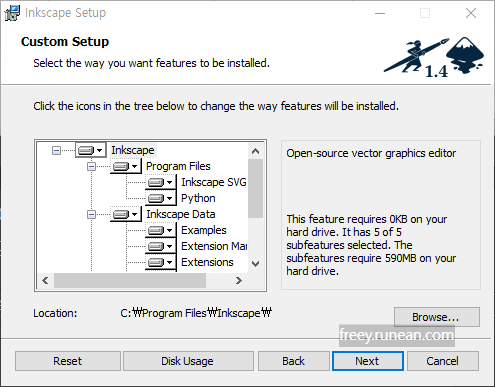Click the 'Open-source vector graphics editor' description
Image resolution: width=495 pixels, height=387 pixels.
371,153
